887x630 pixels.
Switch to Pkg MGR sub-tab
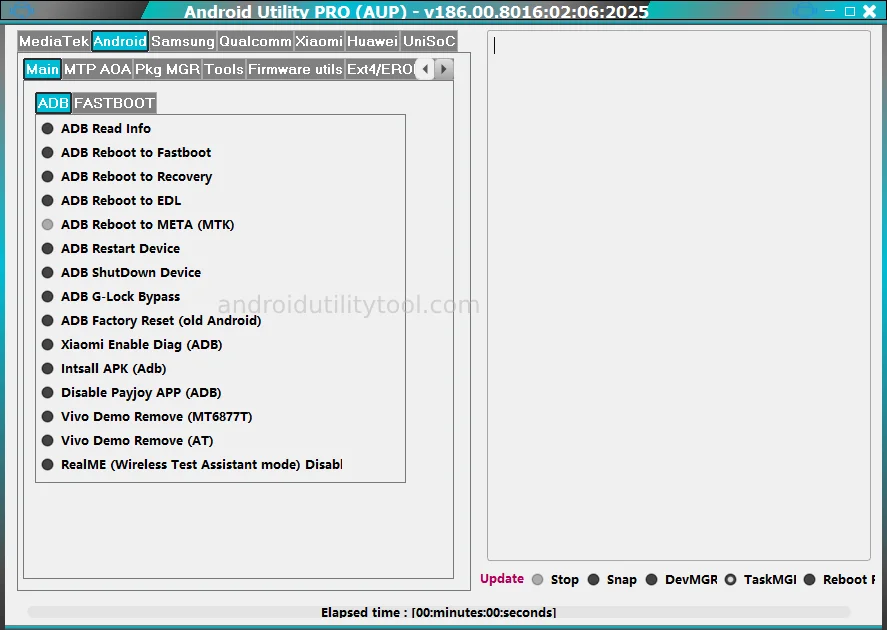pos(167,70)
